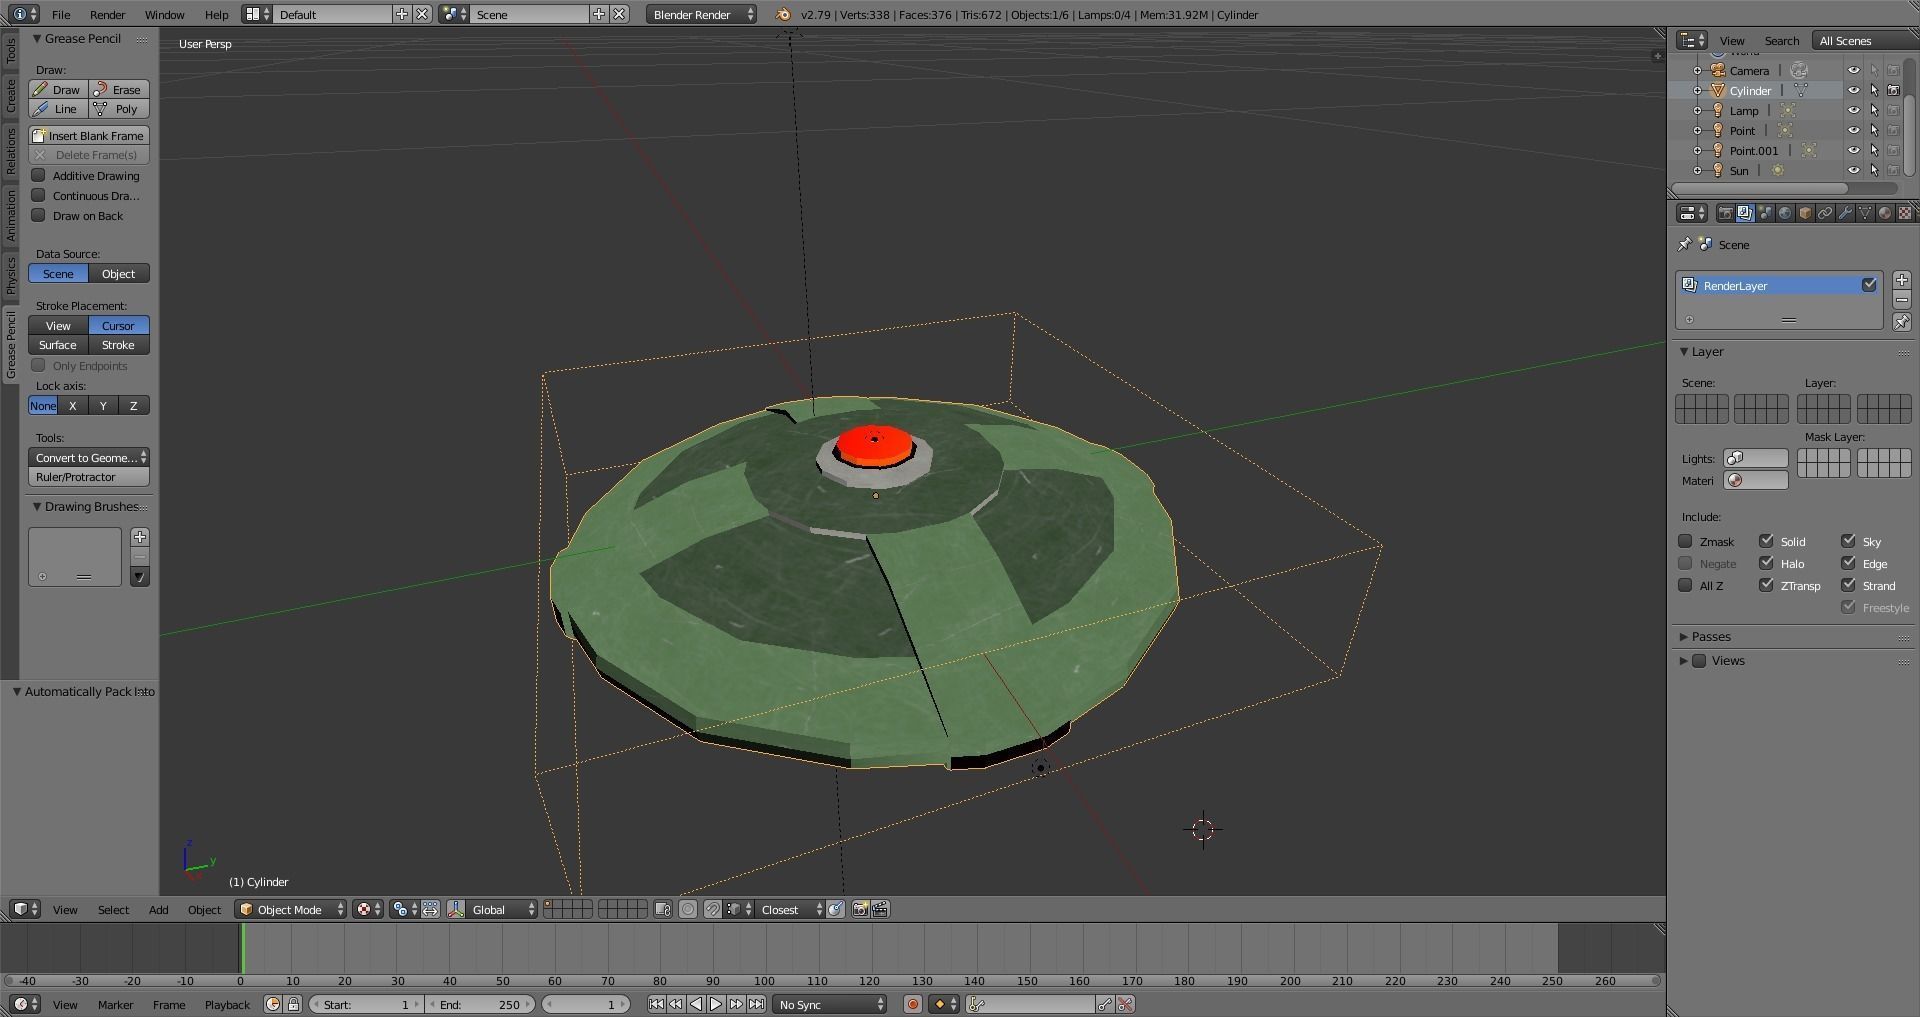
Task: Open the Select menu in the viewport header
Action: 113,909
